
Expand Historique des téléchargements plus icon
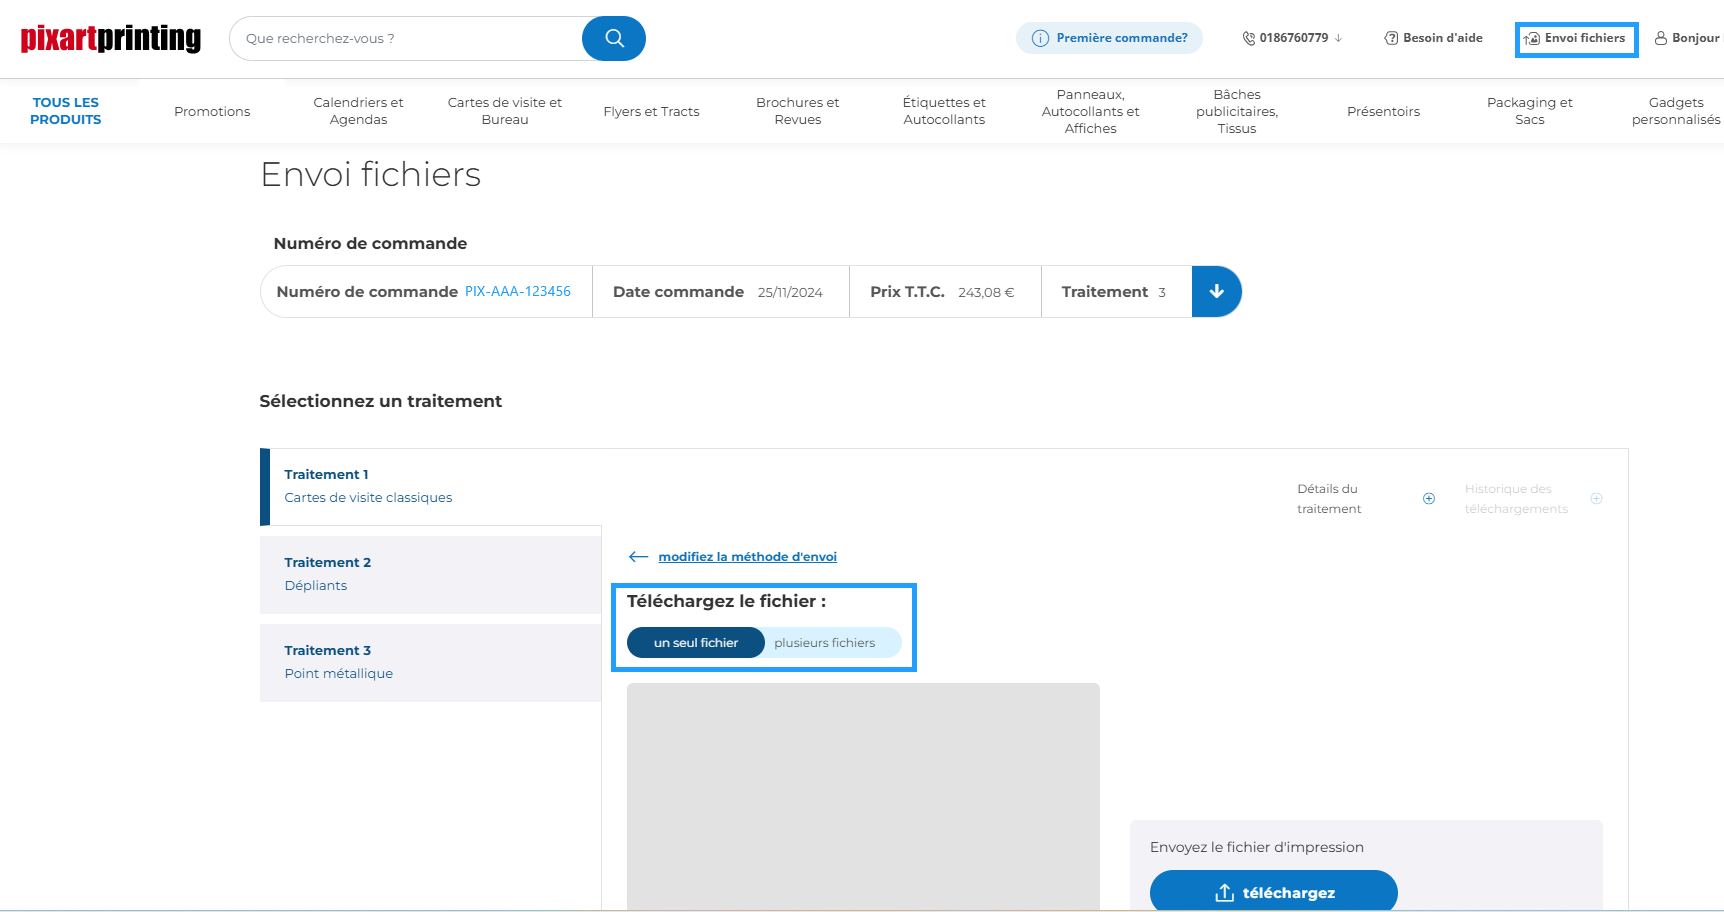coord(1596,499)
